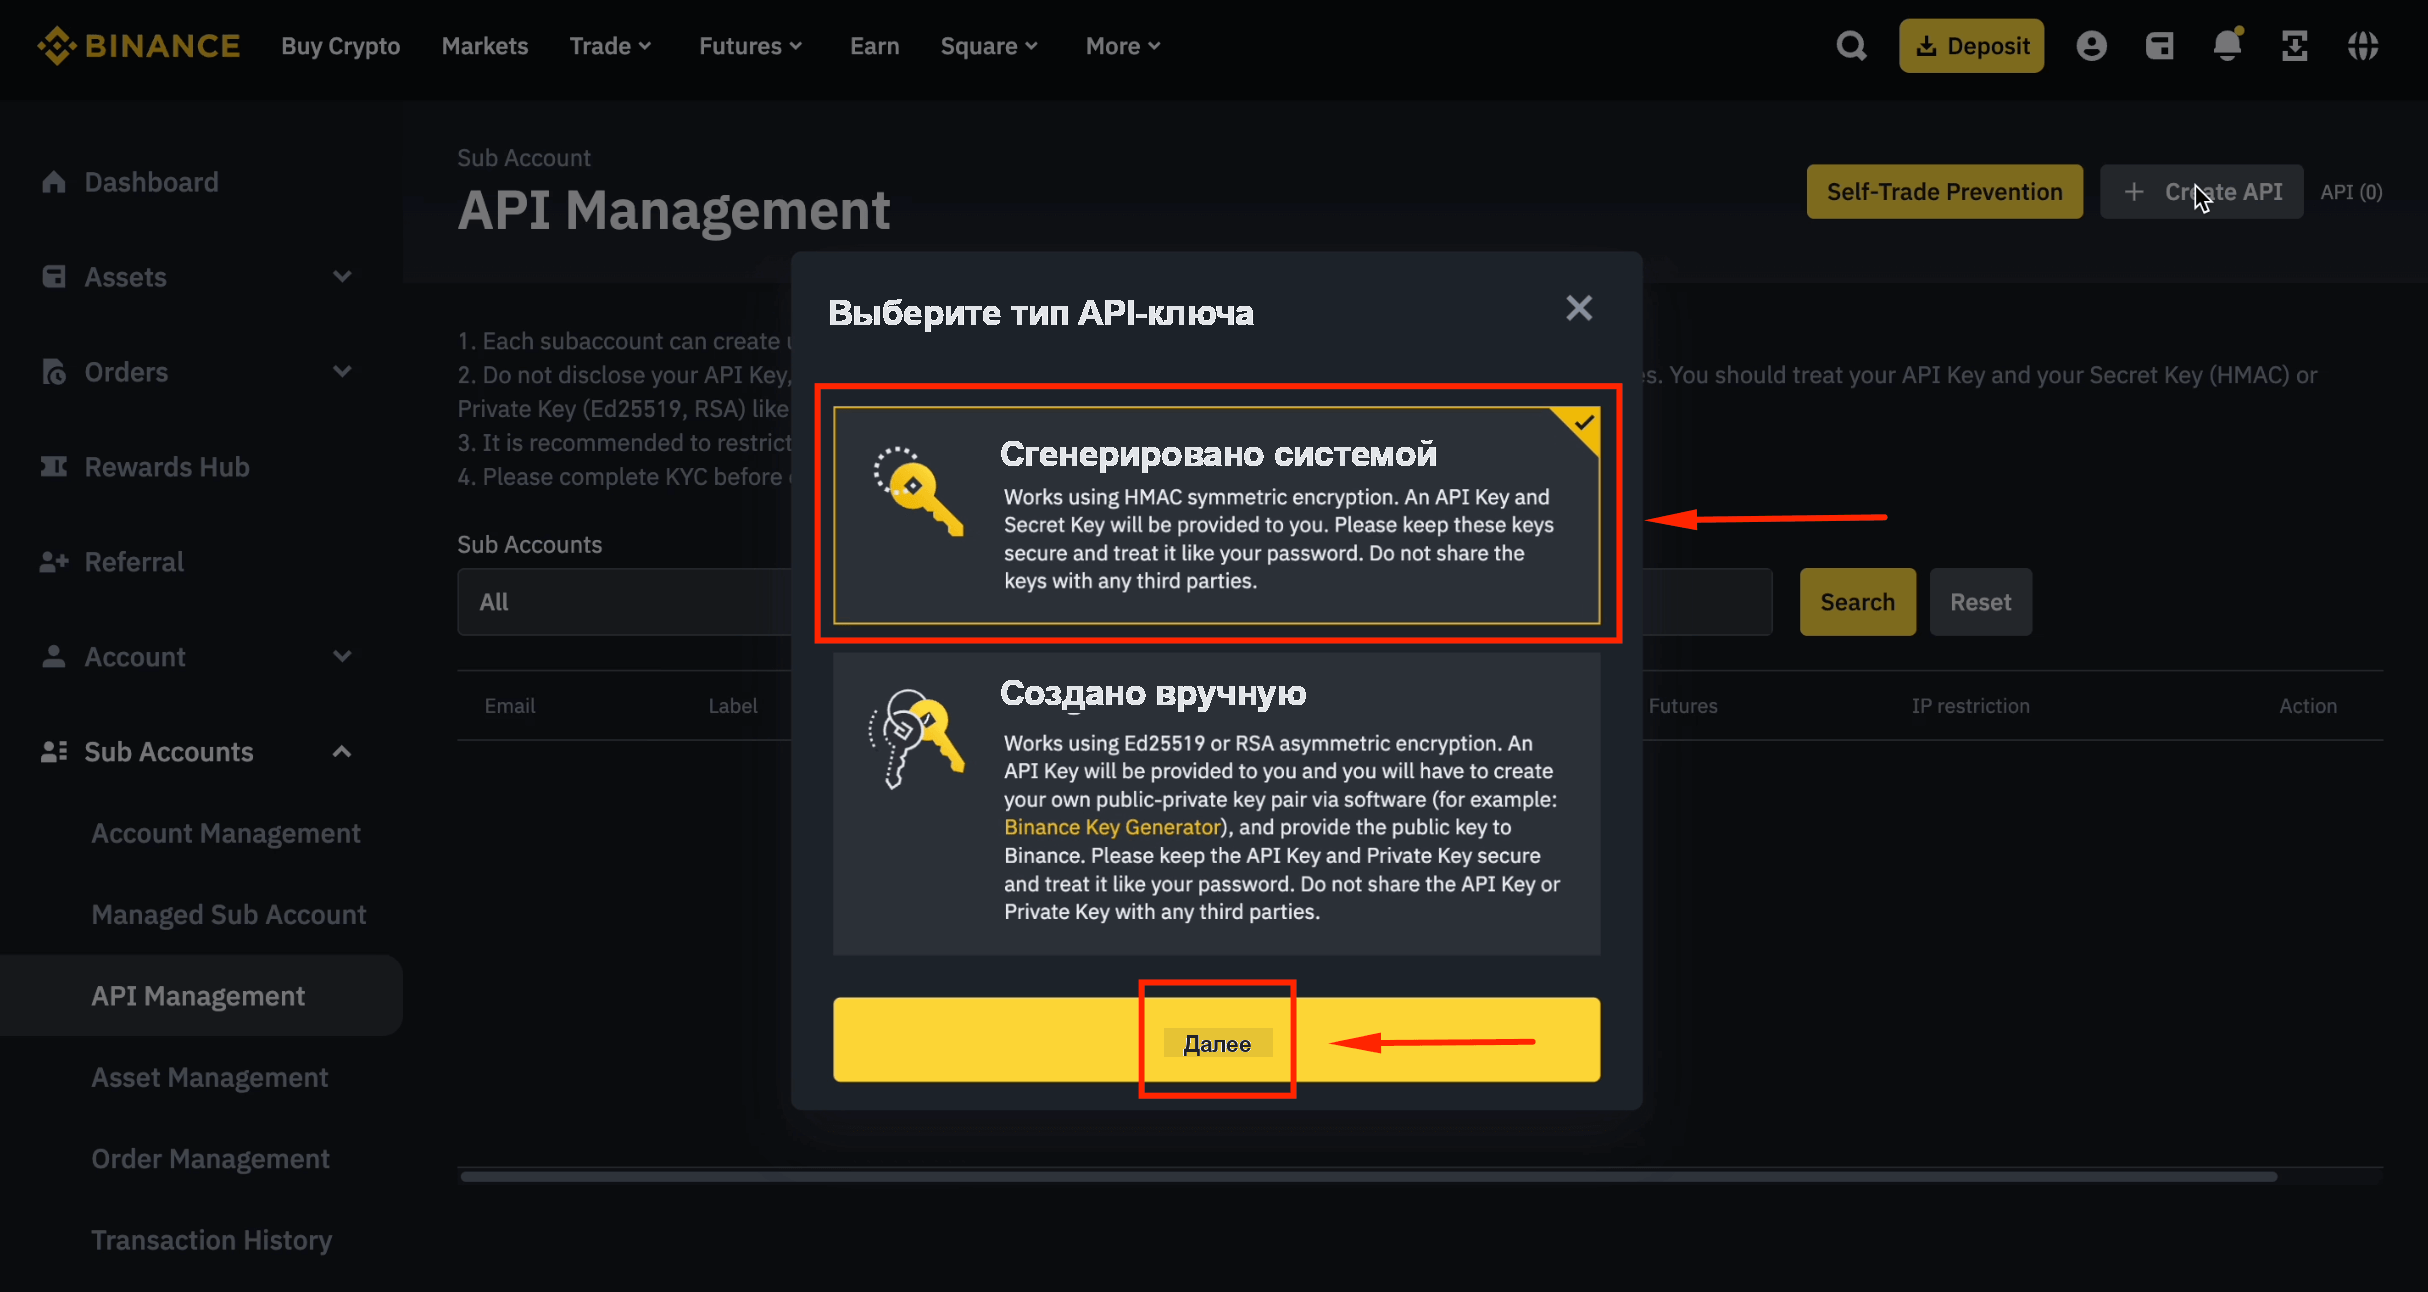Open Managed Sub Account in sidebar
The width and height of the screenshot is (2428, 1292).
coord(229,915)
